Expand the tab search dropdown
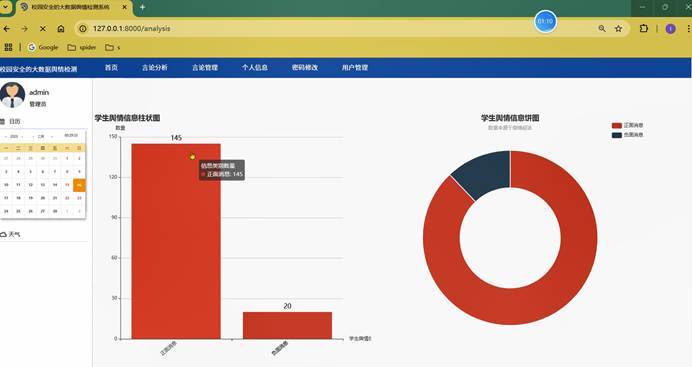Image resolution: width=692 pixels, height=367 pixels. coord(5,7)
